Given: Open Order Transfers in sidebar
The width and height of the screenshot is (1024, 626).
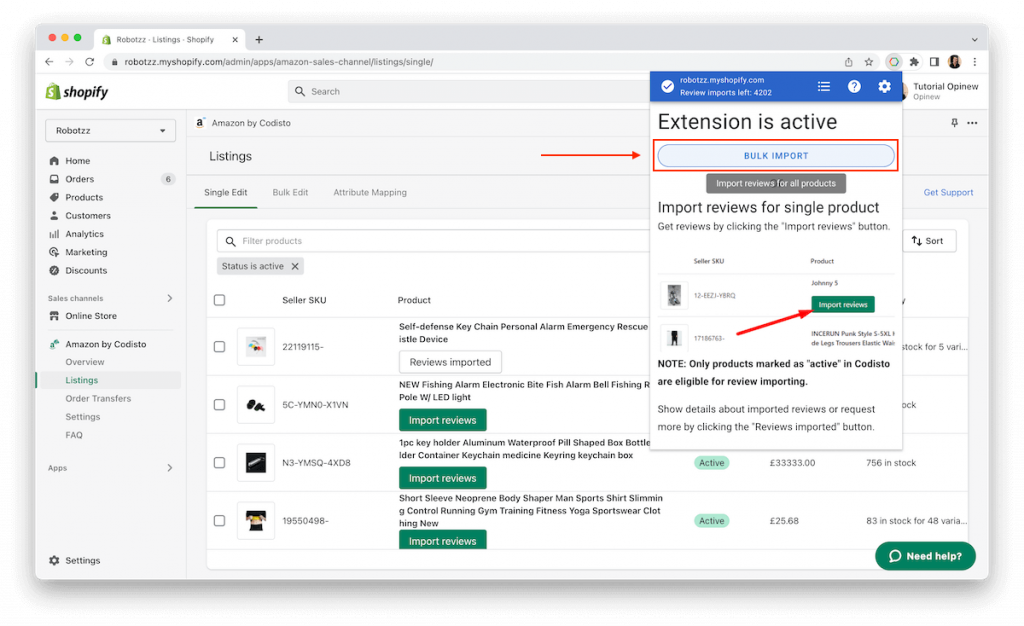Looking at the screenshot, I should pyautogui.click(x=98, y=398).
